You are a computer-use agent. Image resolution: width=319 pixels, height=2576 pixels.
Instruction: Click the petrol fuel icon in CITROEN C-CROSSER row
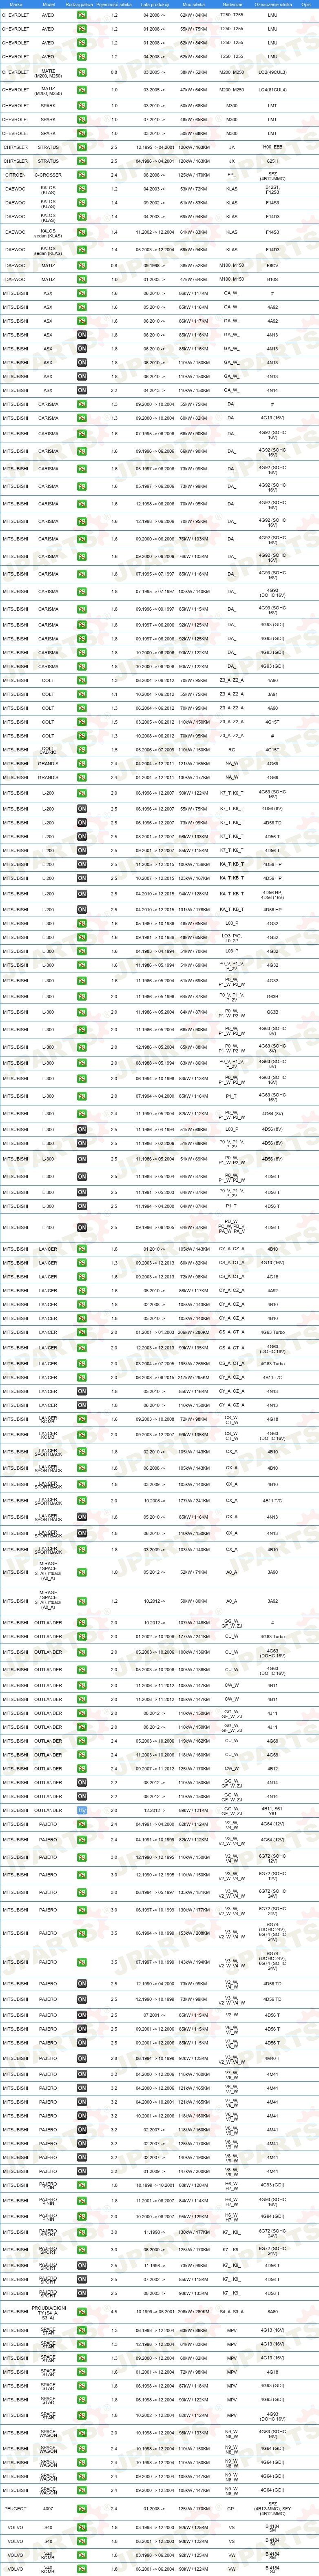point(82,175)
